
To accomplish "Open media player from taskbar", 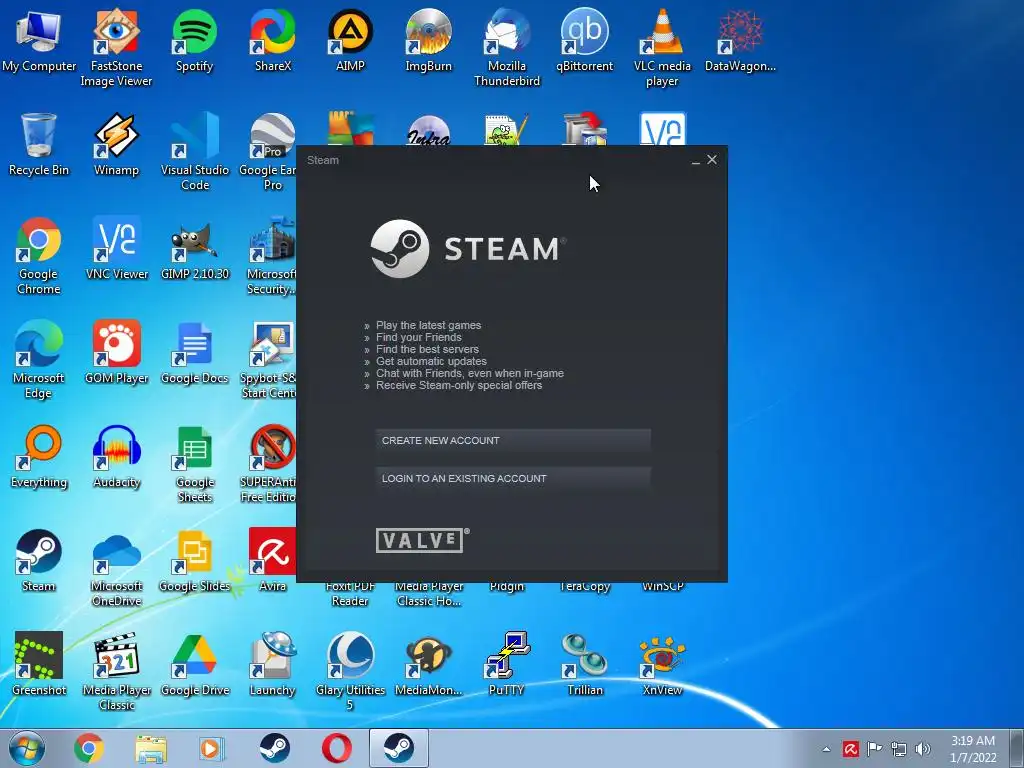I will click(x=212, y=748).
